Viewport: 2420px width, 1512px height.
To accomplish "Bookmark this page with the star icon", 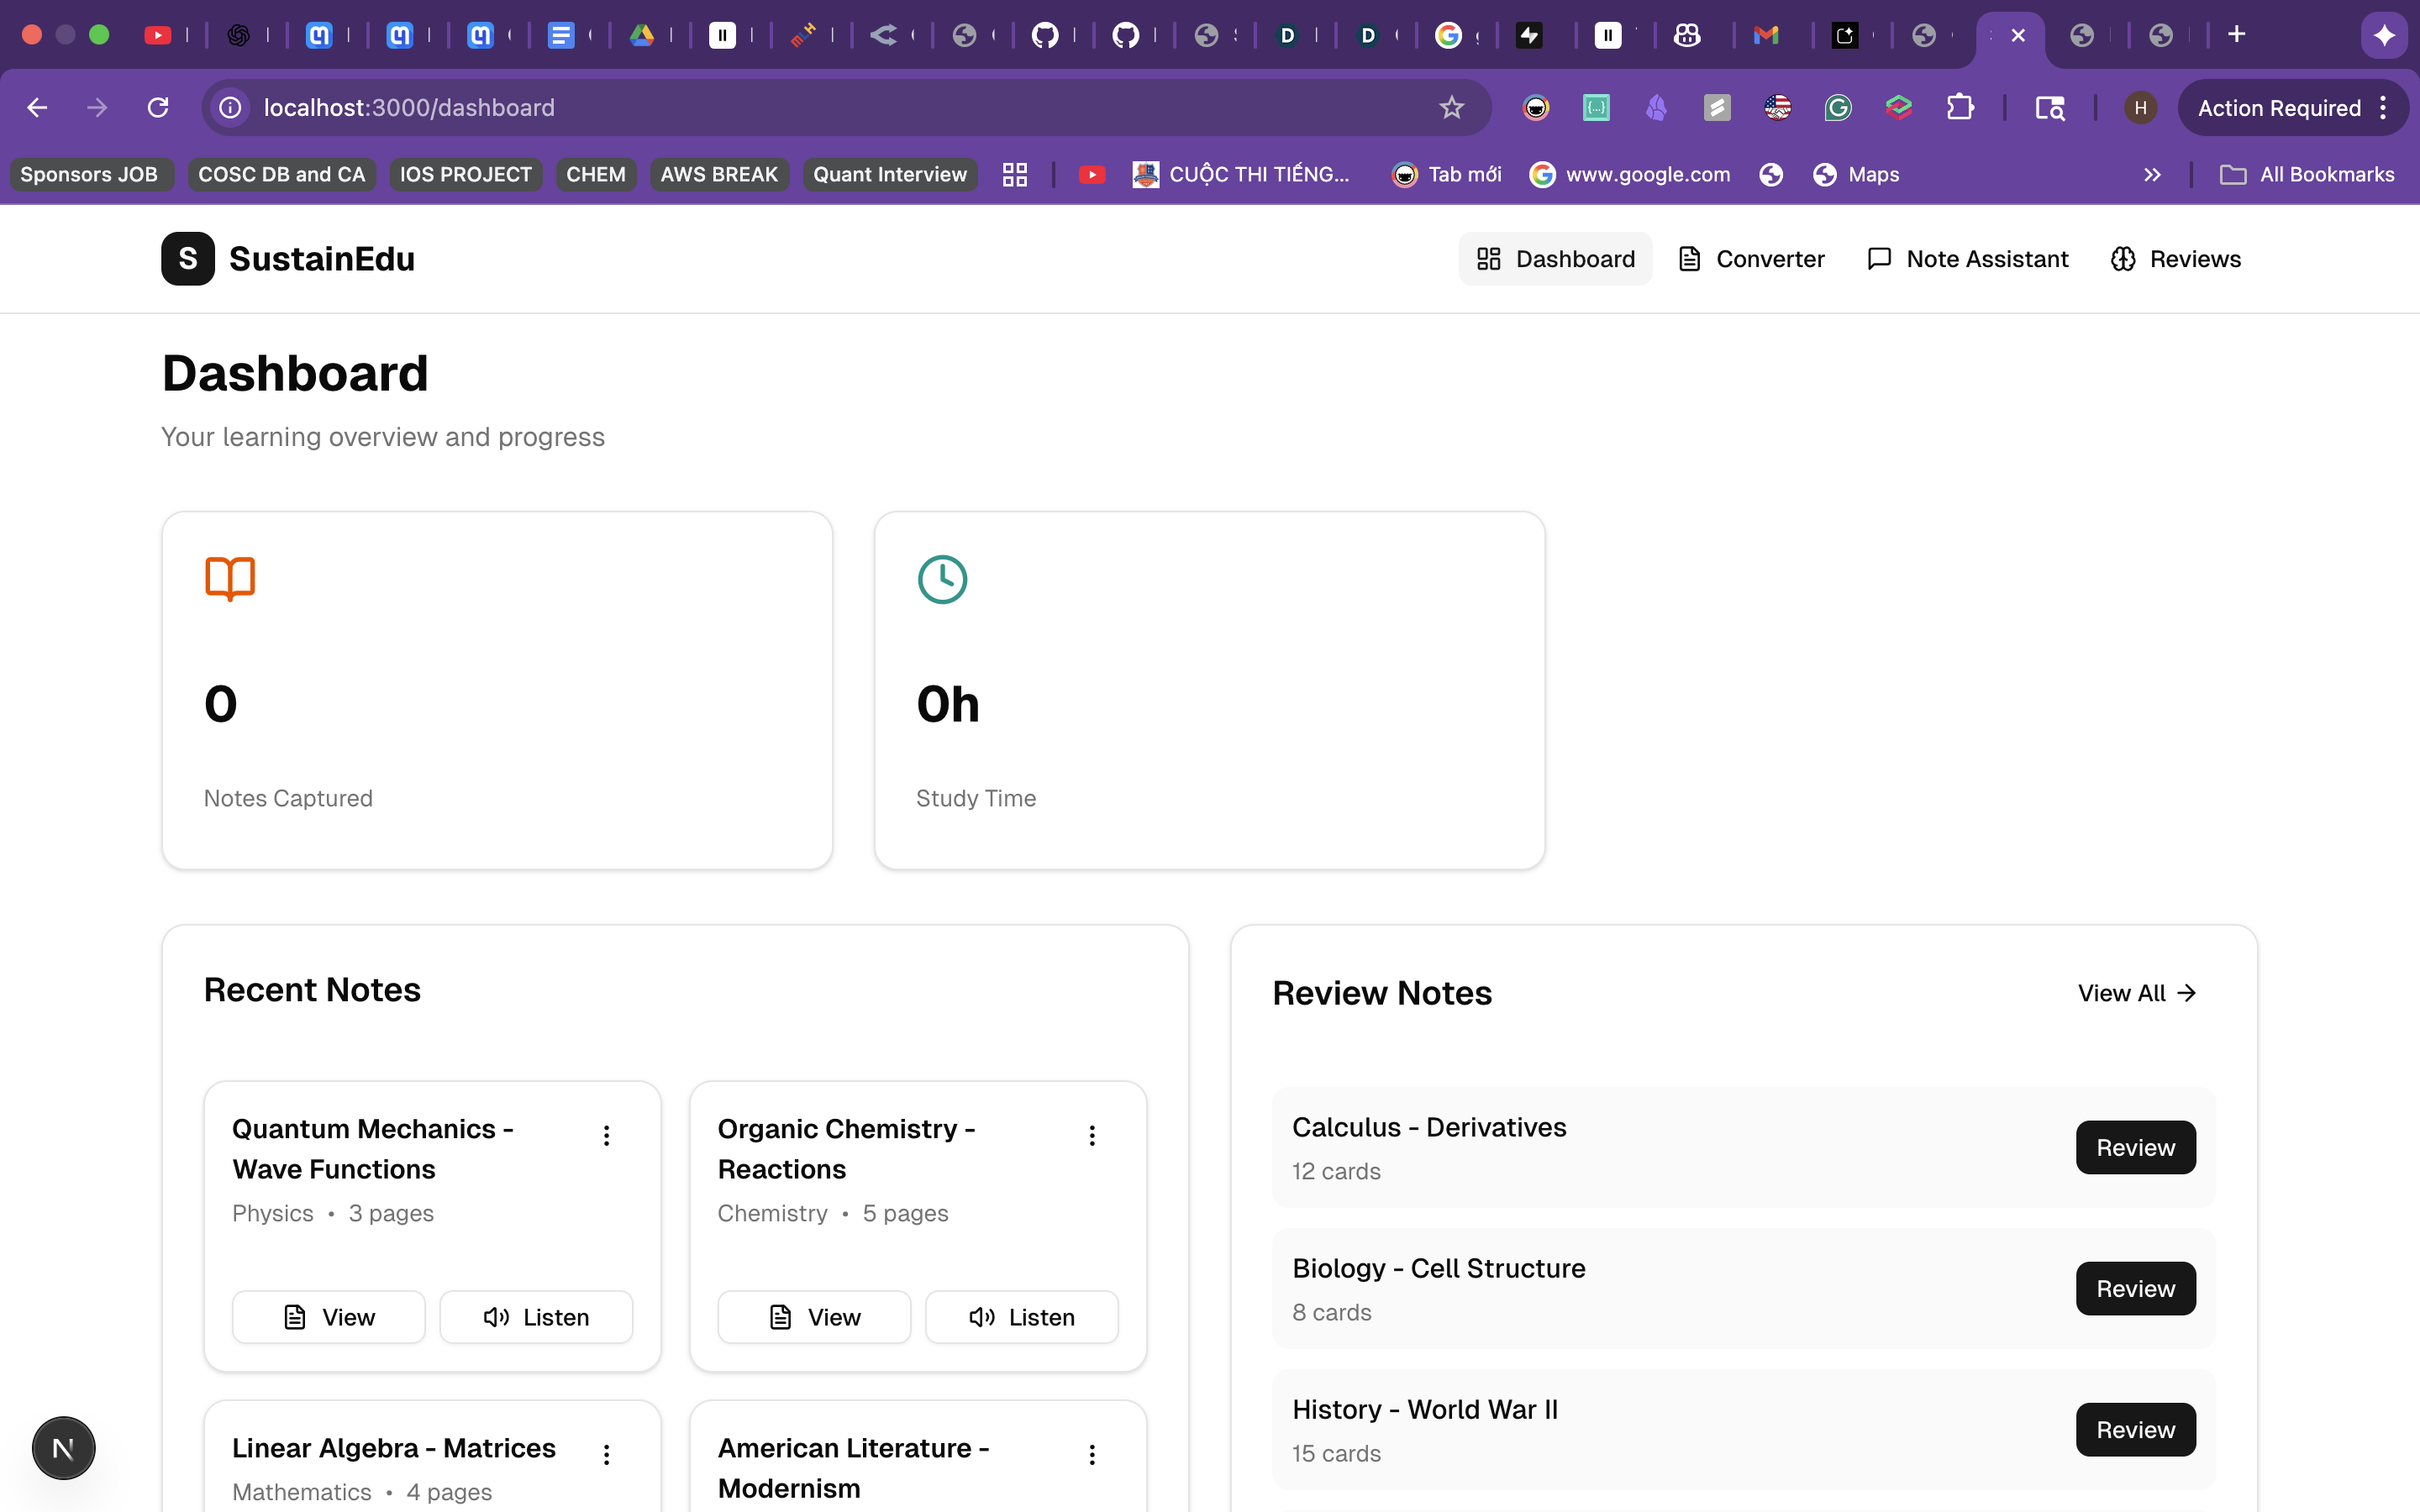I will (1451, 108).
